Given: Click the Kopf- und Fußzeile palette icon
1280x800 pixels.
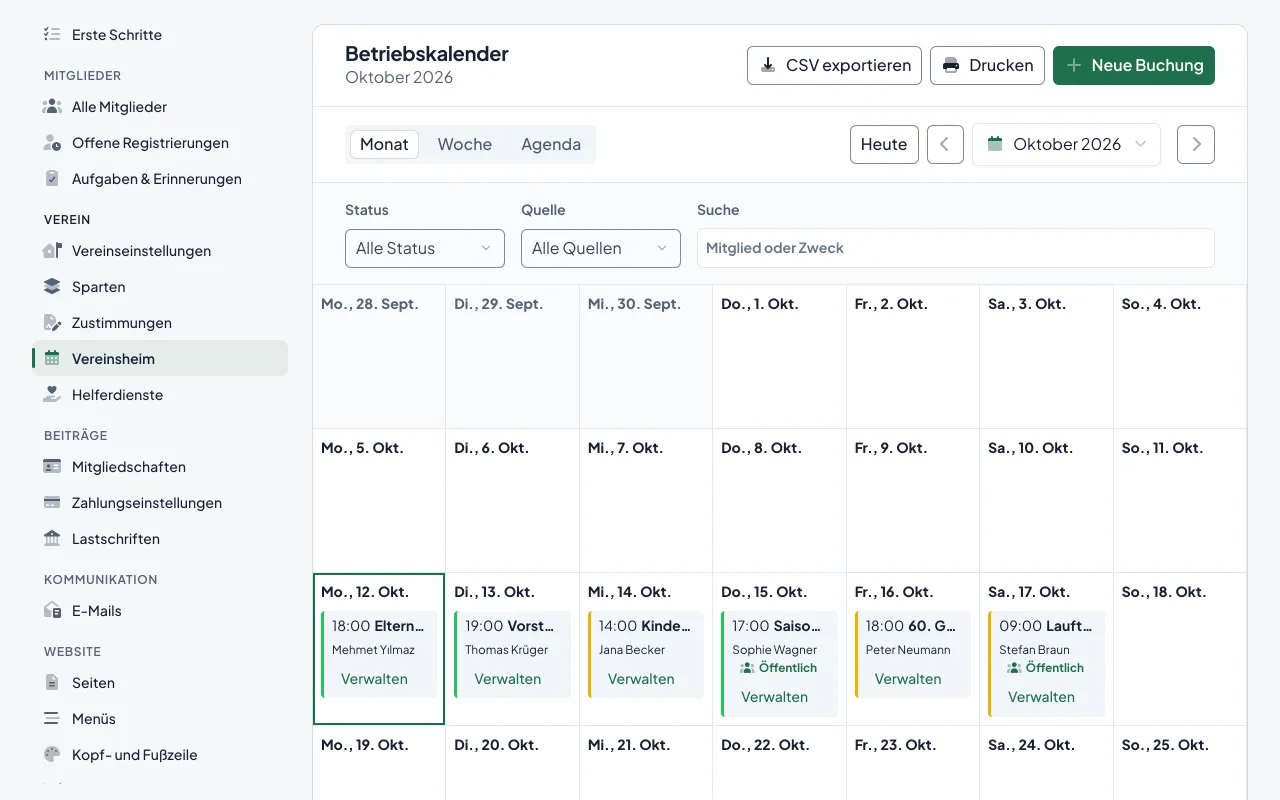Looking at the screenshot, I should tap(52, 755).
